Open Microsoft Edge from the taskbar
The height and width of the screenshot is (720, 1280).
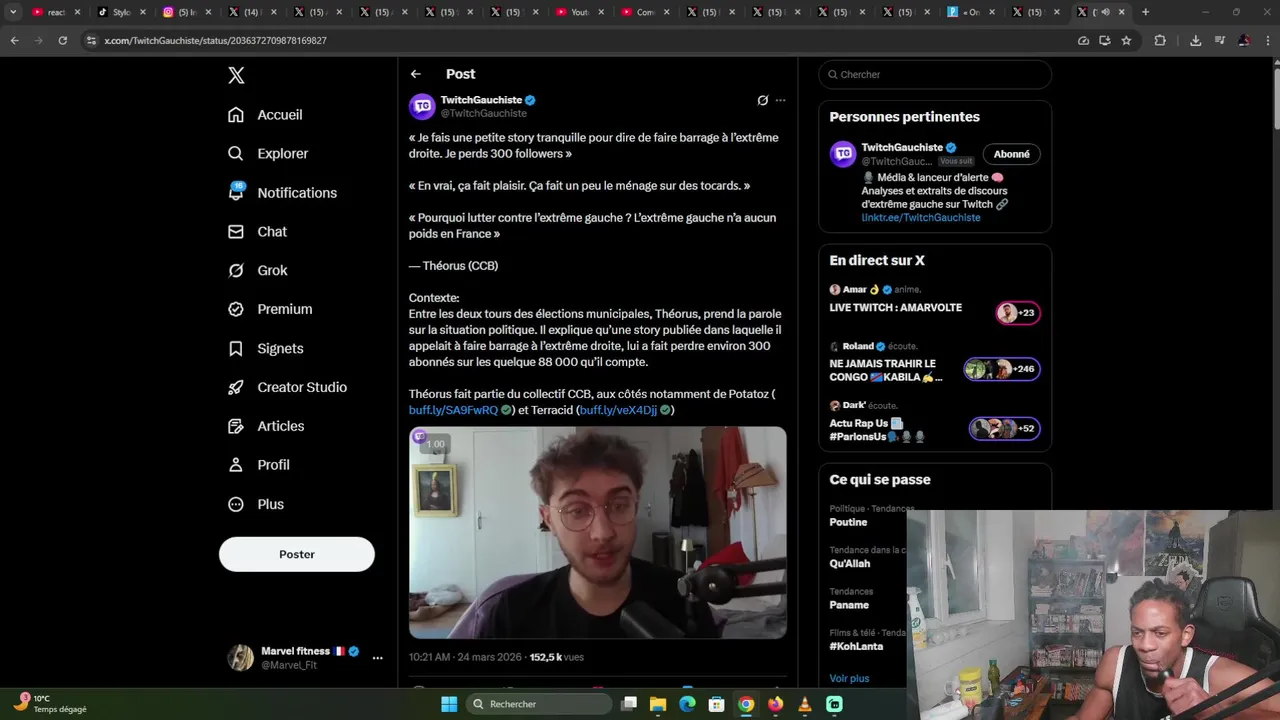[687, 704]
